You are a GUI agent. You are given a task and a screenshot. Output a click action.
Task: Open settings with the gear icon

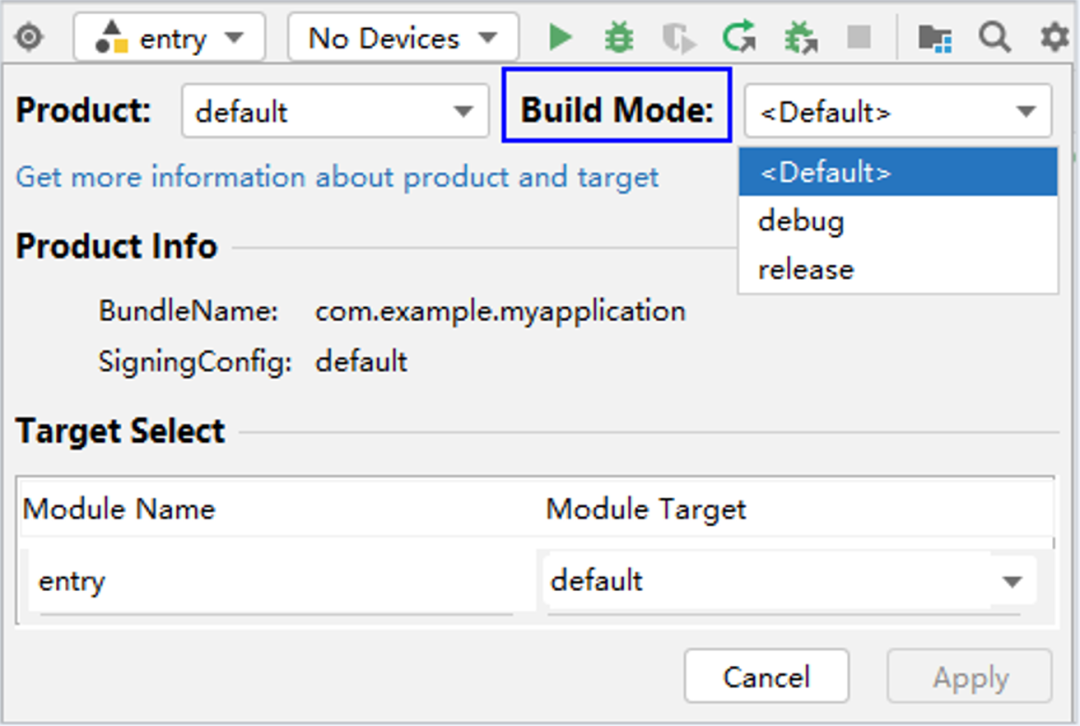pyautogui.click(x=1054, y=38)
